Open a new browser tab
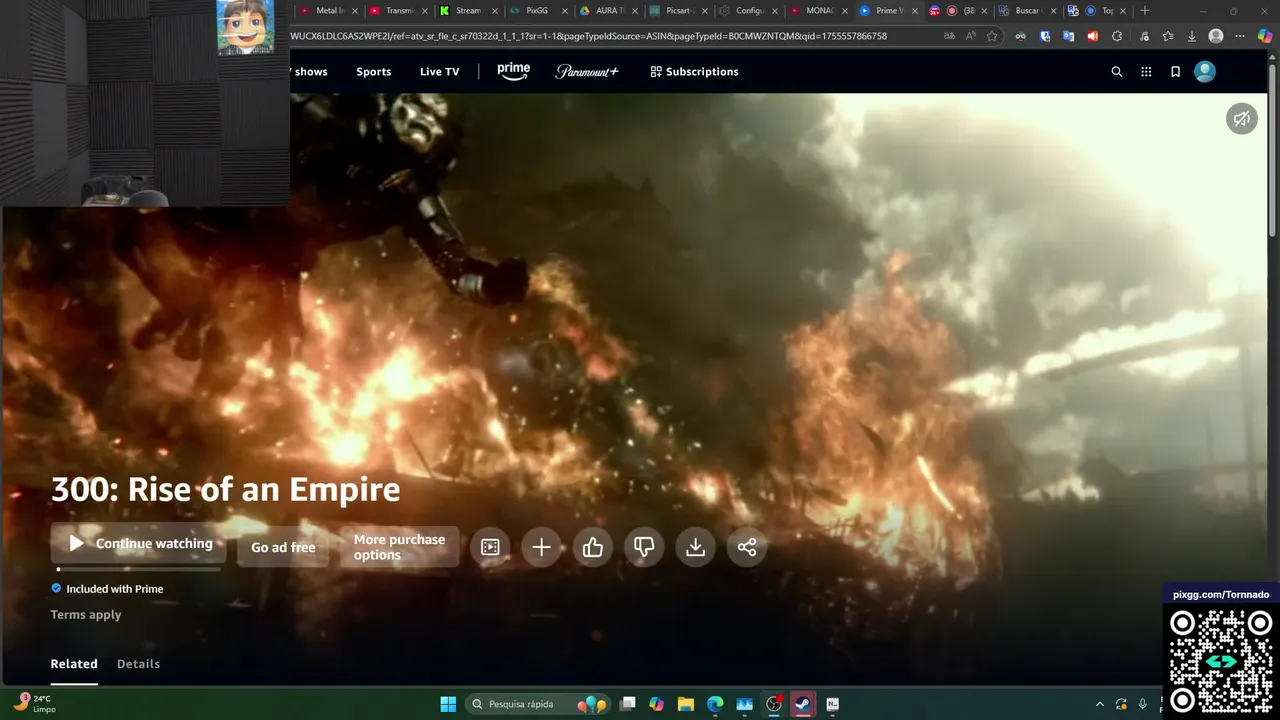1280x720 pixels. click(1145, 11)
